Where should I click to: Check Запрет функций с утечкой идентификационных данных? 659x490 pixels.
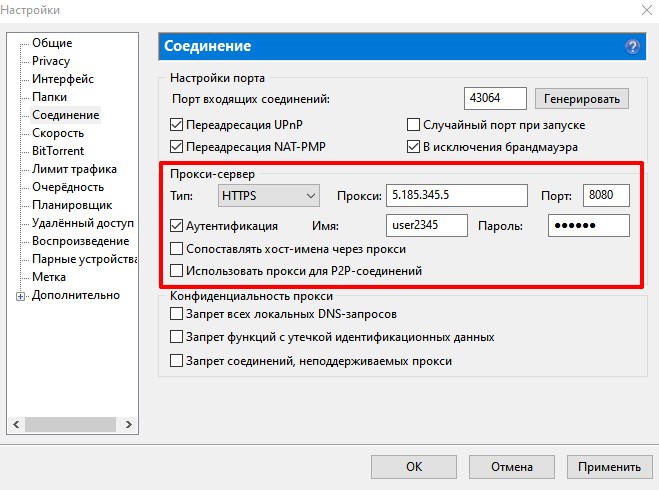pyautogui.click(x=177, y=337)
